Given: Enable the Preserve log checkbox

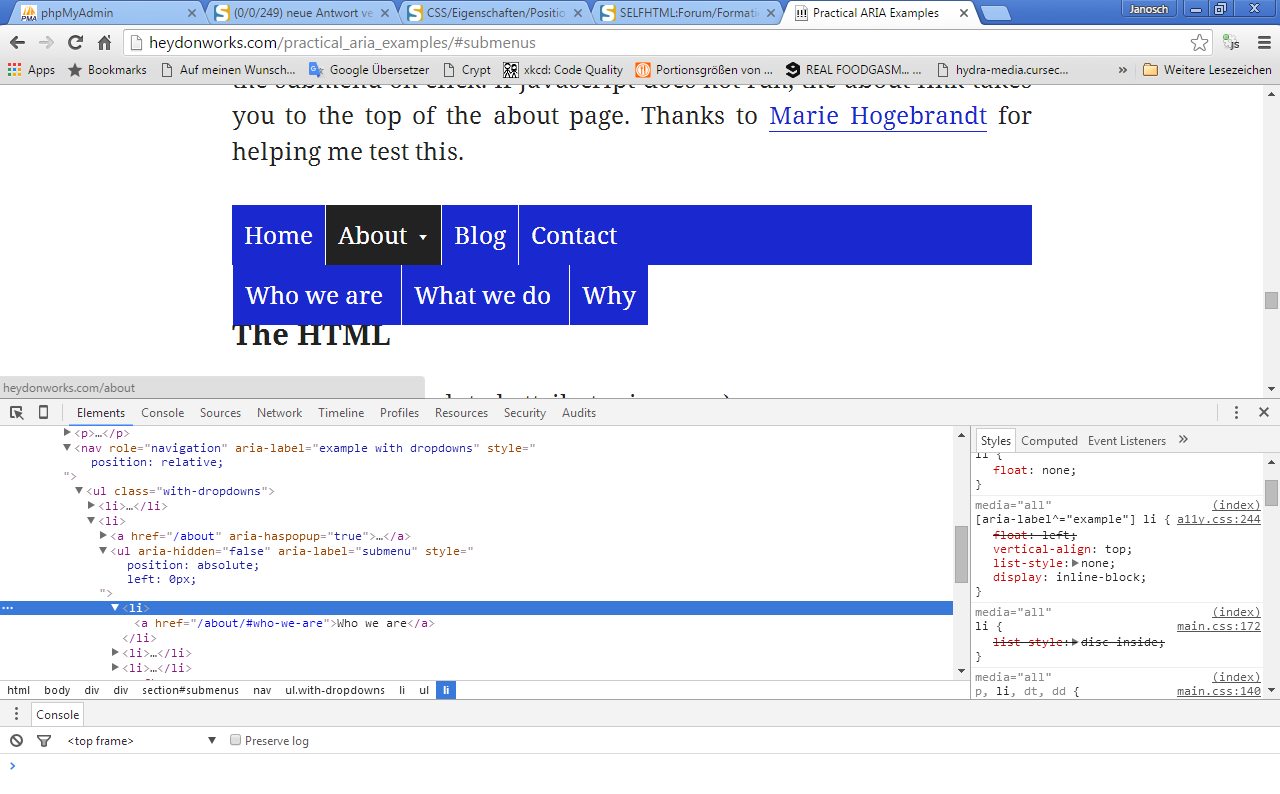Looking at the screenshot, I should [x=236, y=740].
